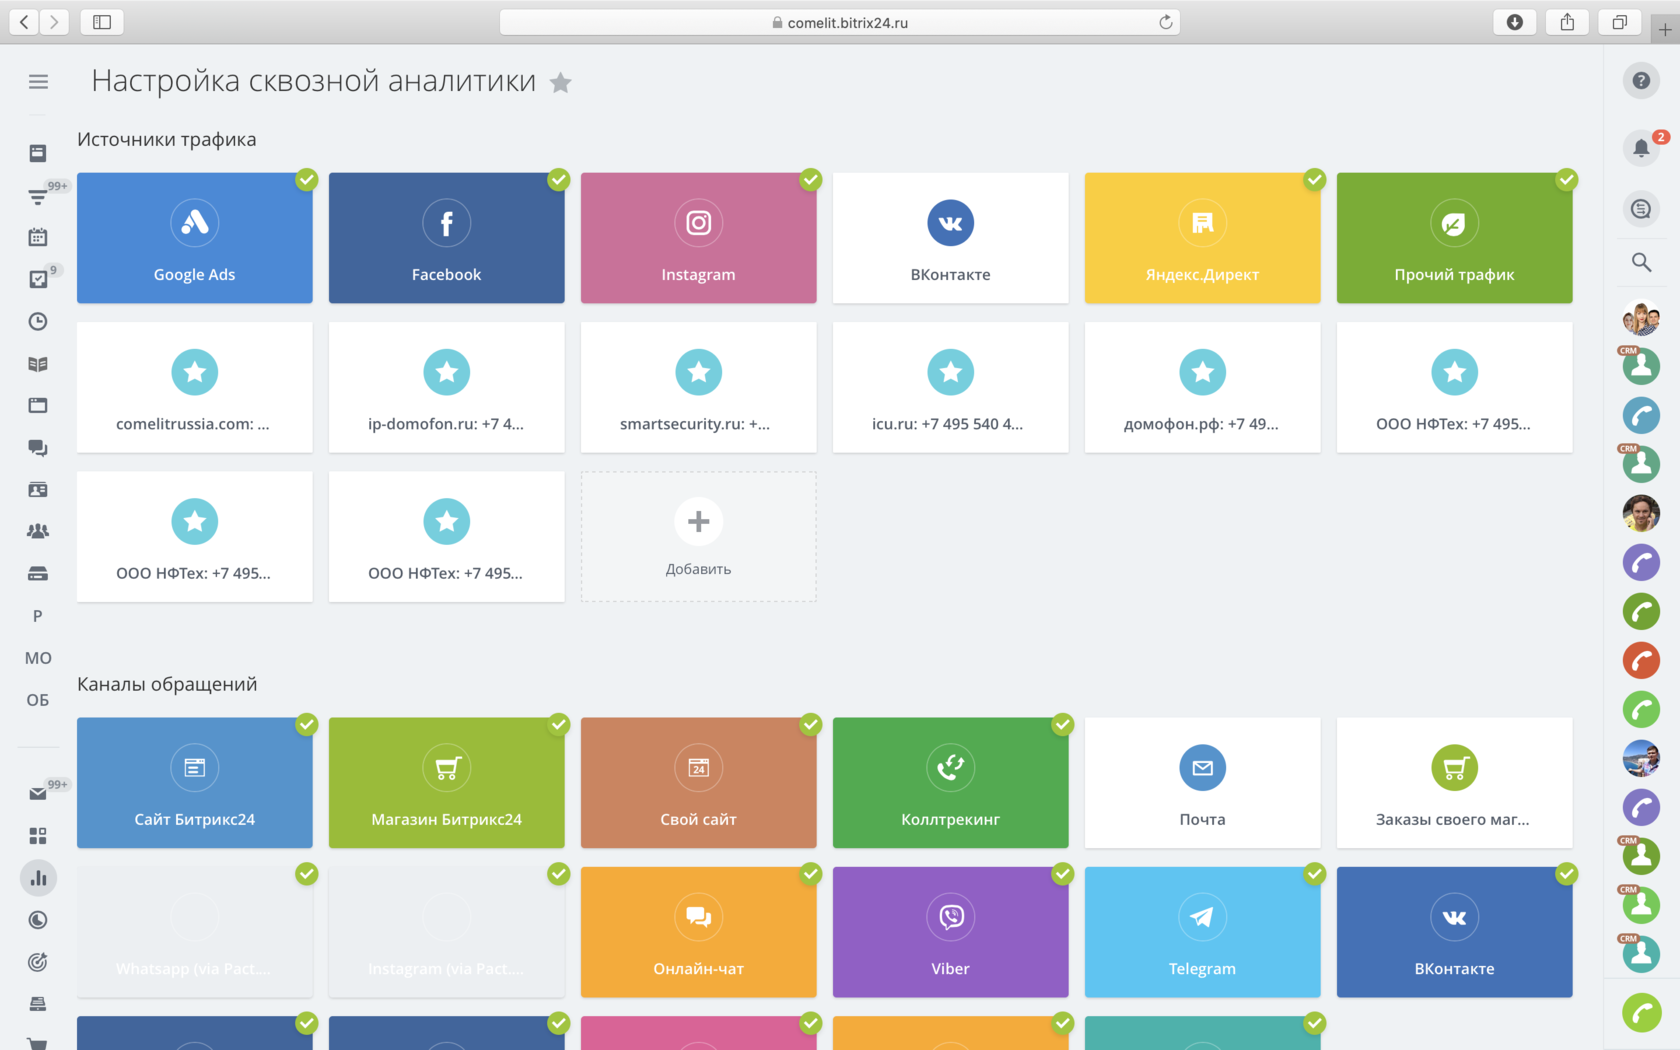Click the green check on Онлайн-чат tile
The height and width of the screenshot is (1050, 1680).
[x=811, y=873]
